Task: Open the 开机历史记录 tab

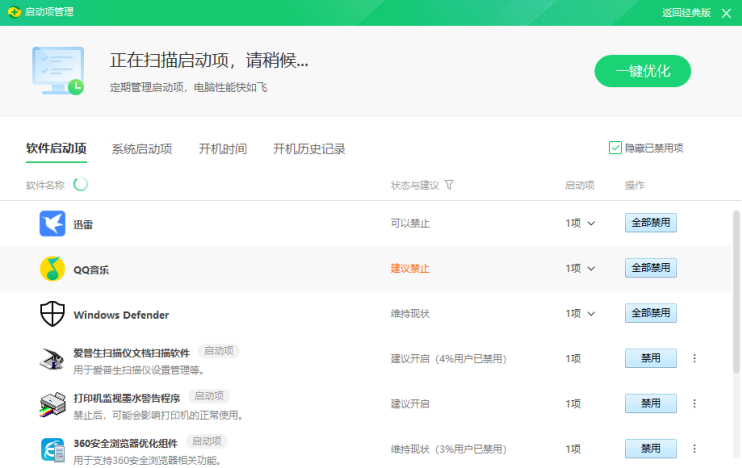Action: pyautogui.click(x=309, y=149)
